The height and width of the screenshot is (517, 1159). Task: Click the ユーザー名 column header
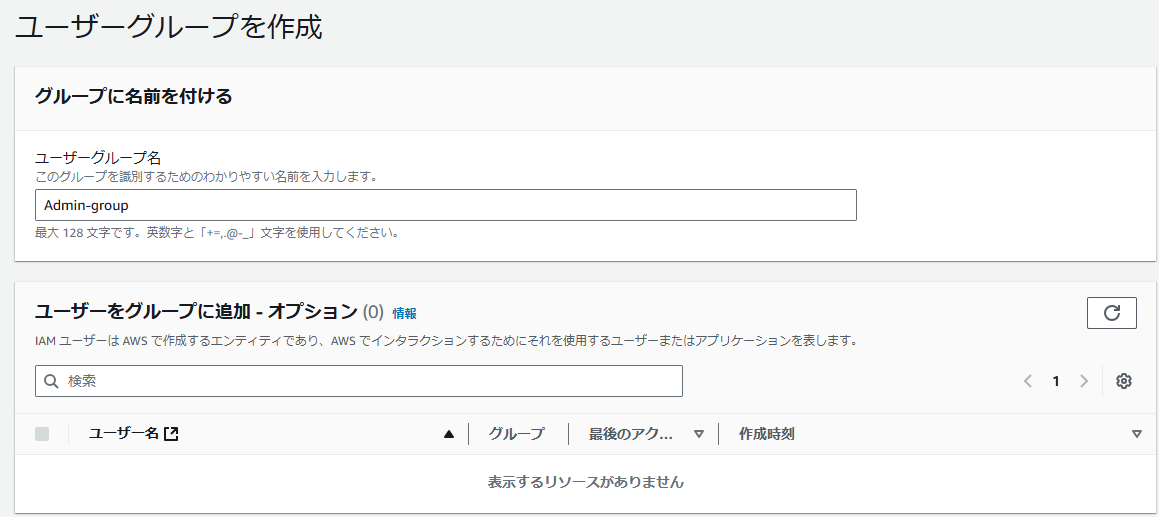[x=123, y=434]
